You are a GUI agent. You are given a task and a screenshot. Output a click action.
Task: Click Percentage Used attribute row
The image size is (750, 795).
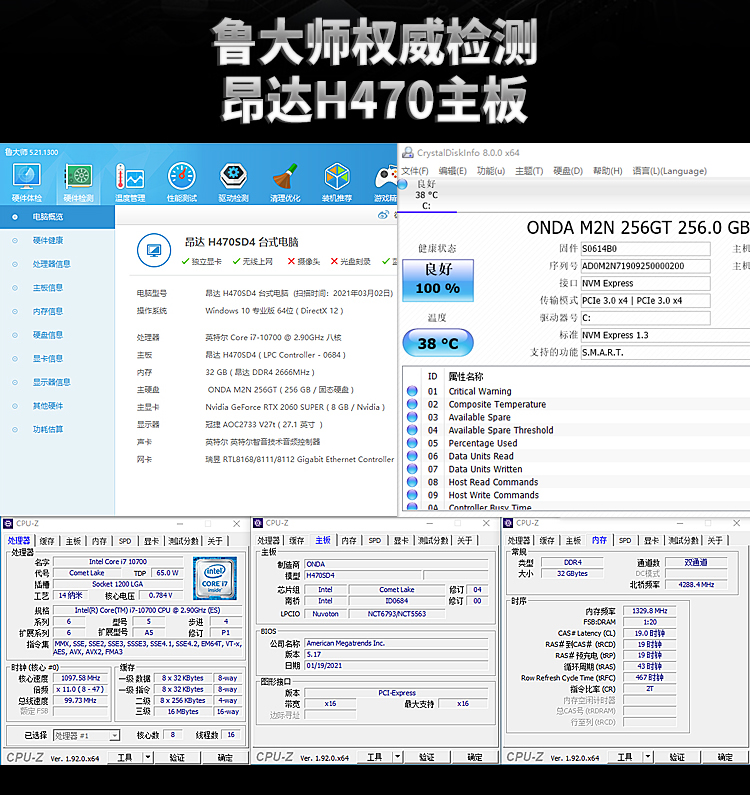[483, 443]
